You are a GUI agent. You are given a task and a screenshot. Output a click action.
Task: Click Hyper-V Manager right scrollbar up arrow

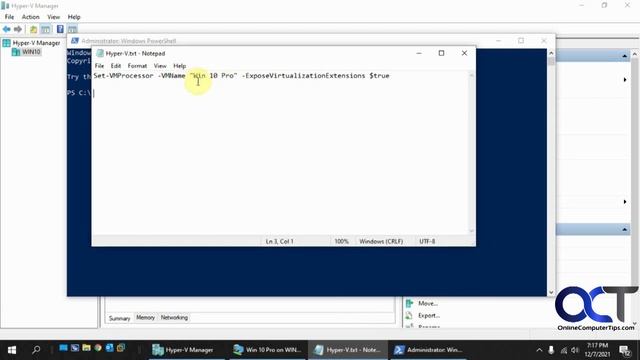click(x=635, y=54)
